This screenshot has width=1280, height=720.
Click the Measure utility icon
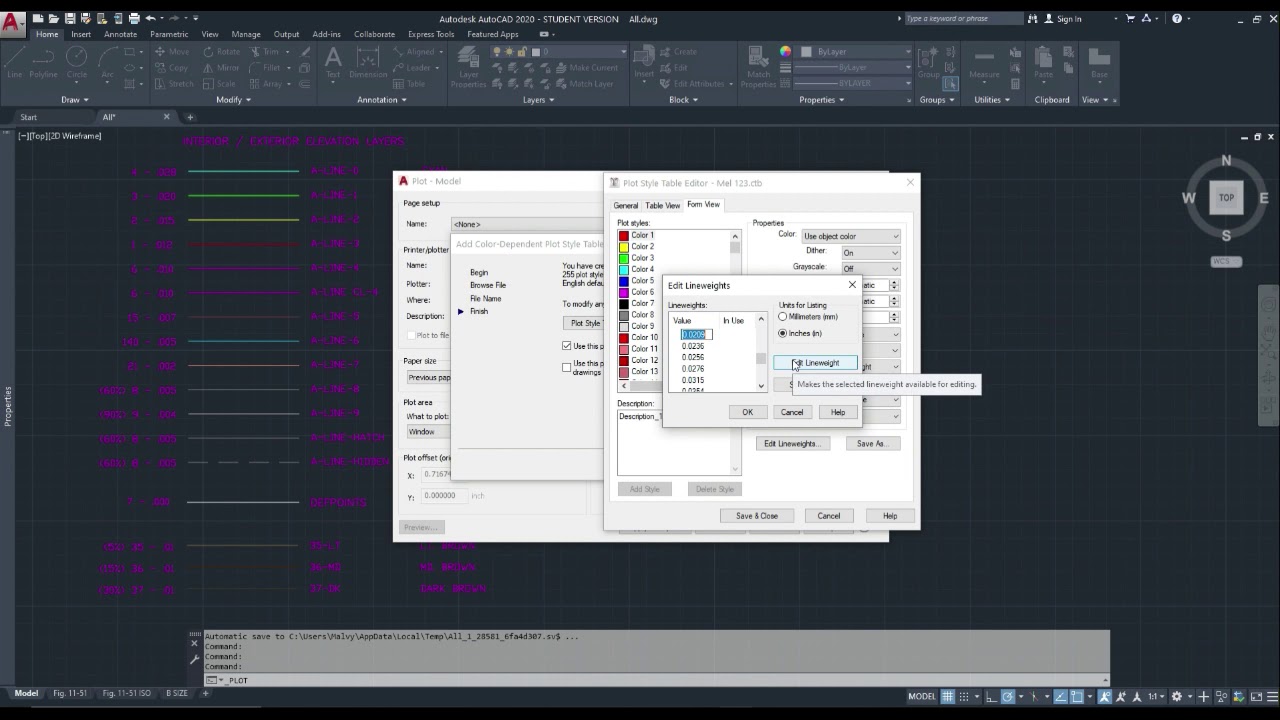[x=984, y=62]
